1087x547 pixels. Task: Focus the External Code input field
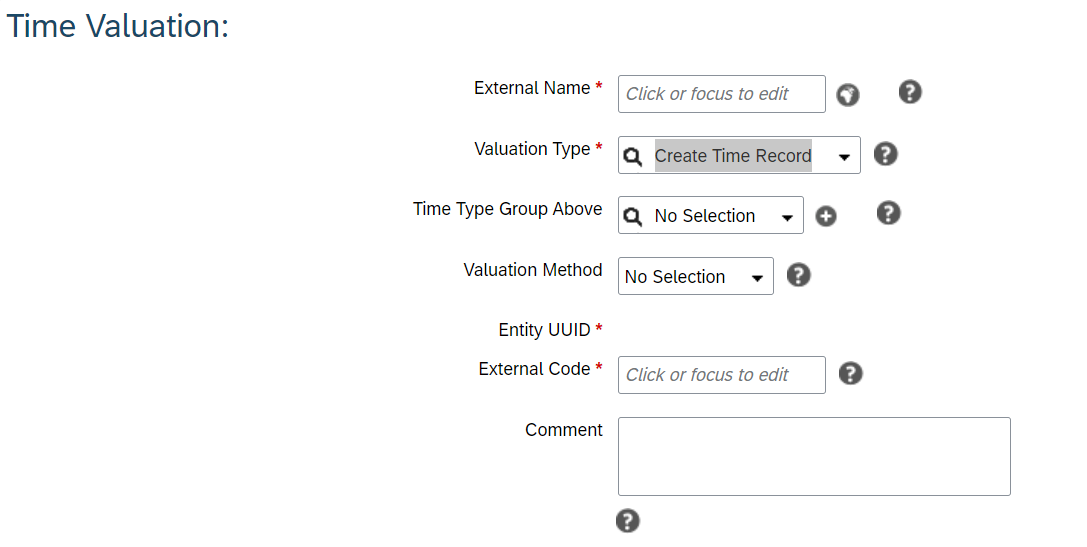click(x=722, y=374)
